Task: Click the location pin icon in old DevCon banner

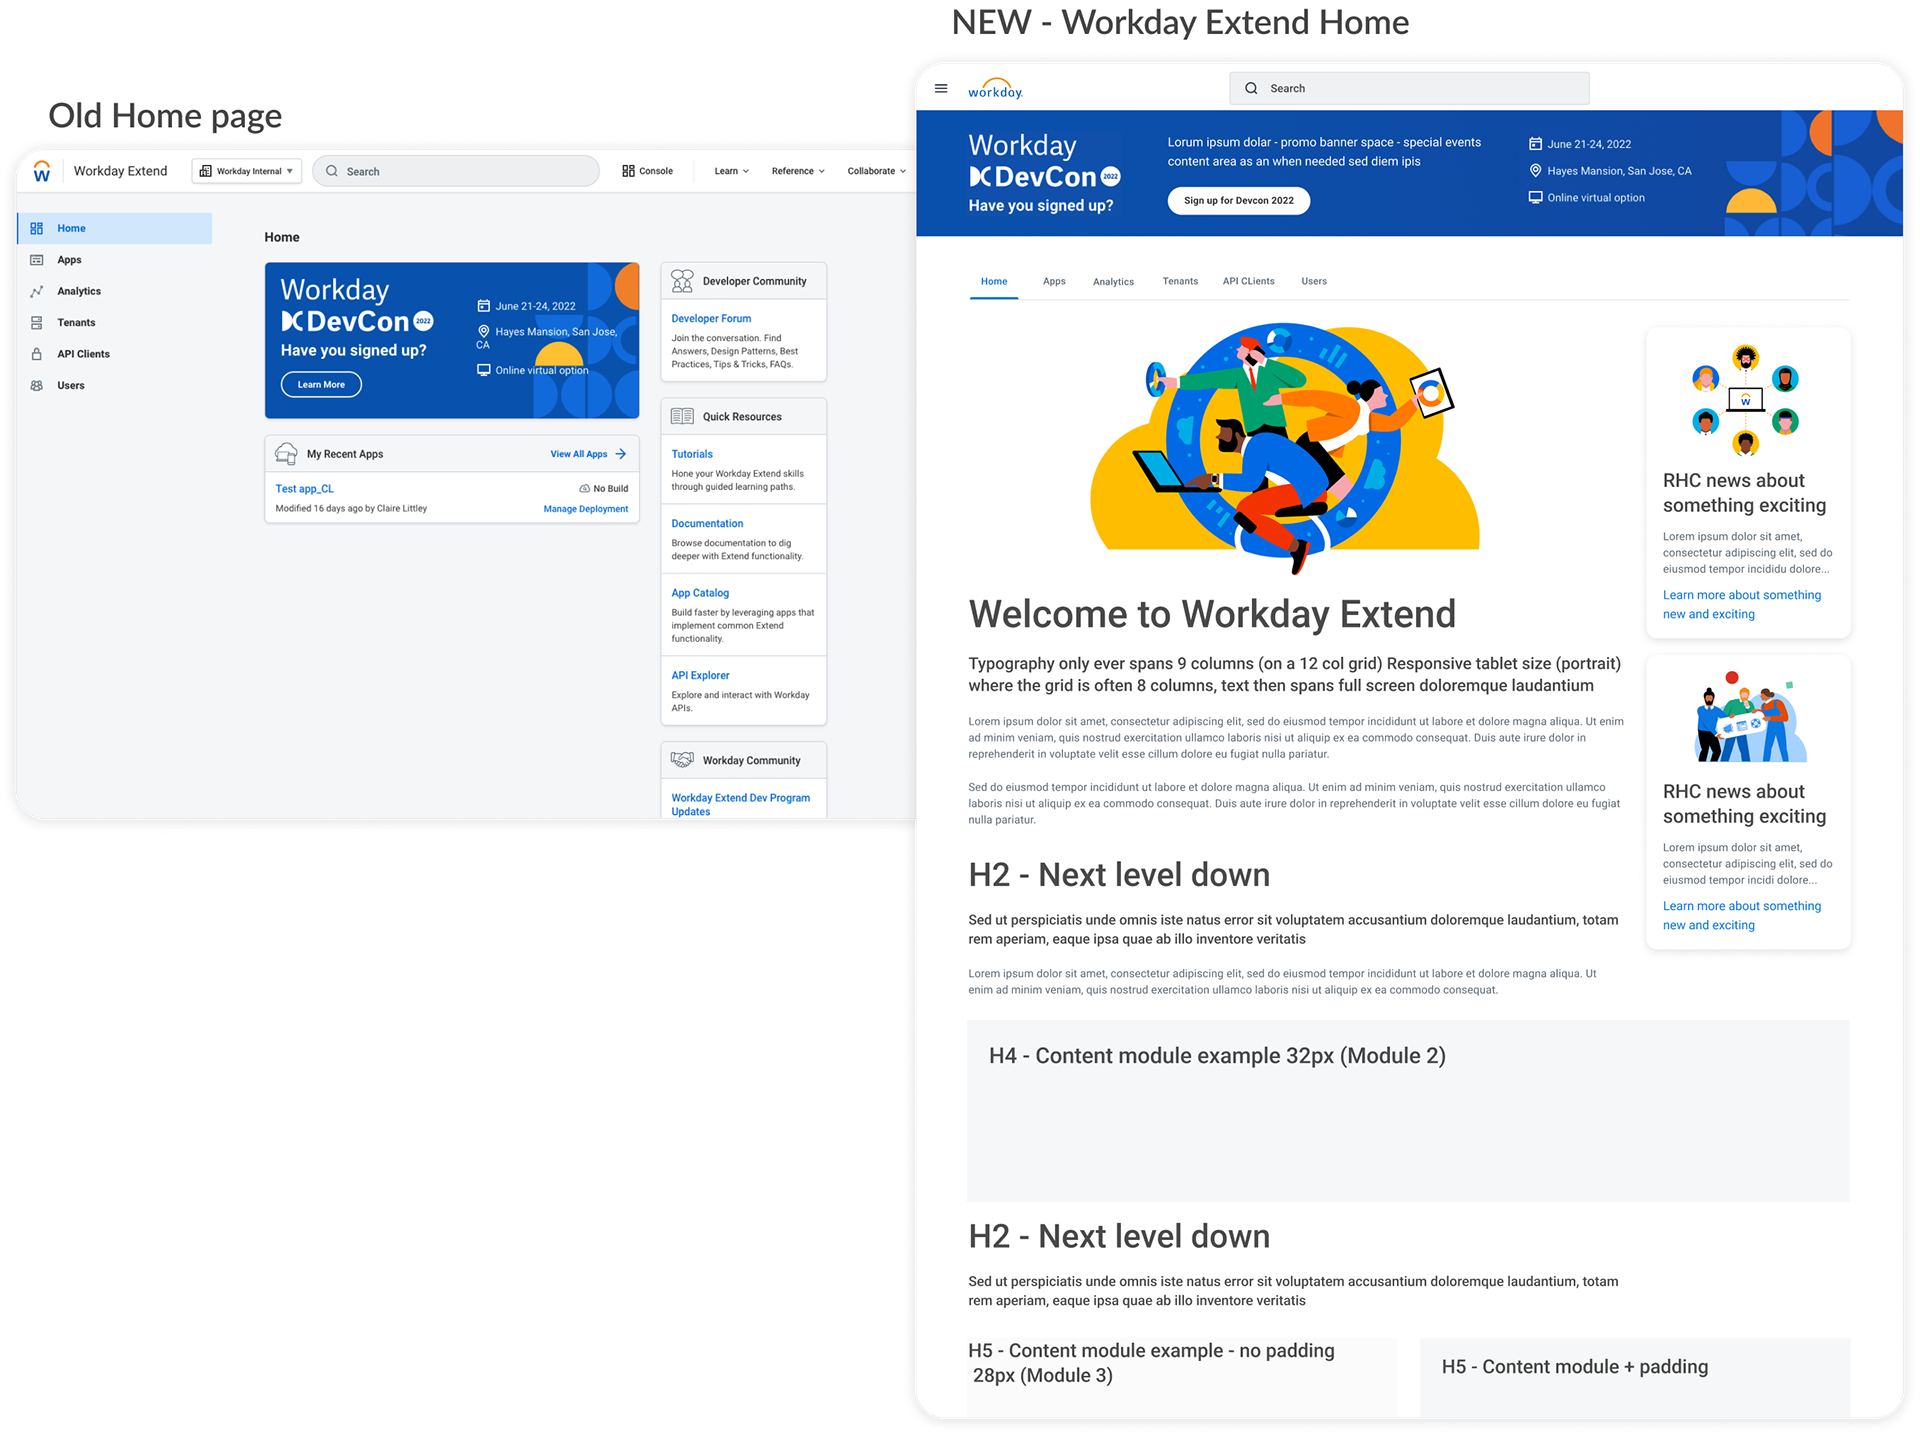Action: click(483, 331)
